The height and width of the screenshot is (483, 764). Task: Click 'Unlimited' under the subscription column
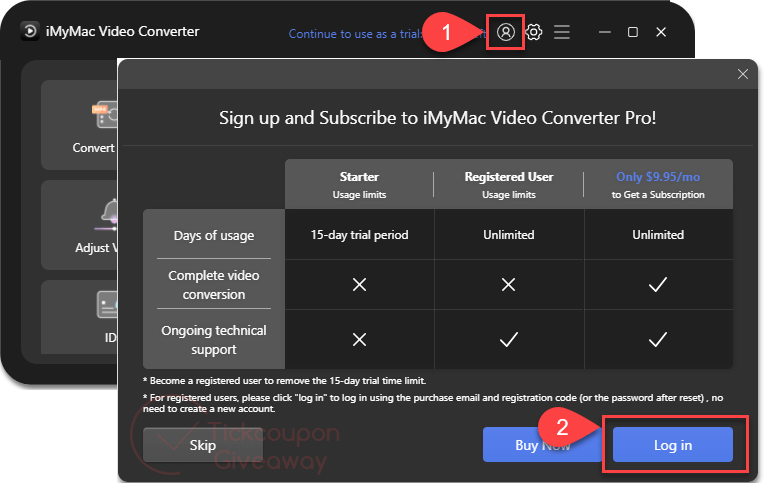tap(658, 235)
